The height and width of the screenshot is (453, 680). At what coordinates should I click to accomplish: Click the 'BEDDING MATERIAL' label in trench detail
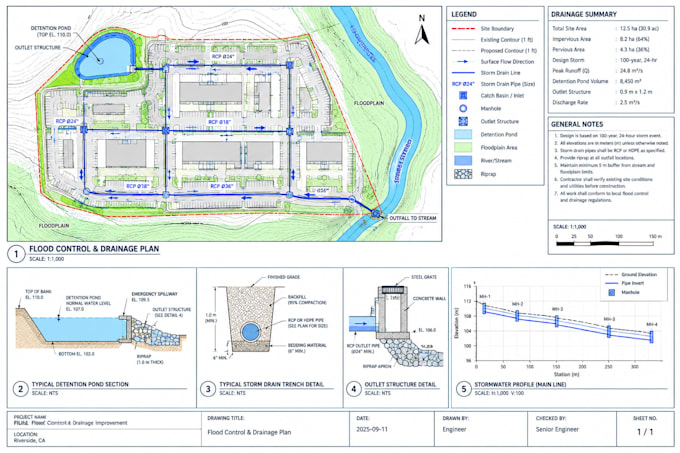coord(307,345)
